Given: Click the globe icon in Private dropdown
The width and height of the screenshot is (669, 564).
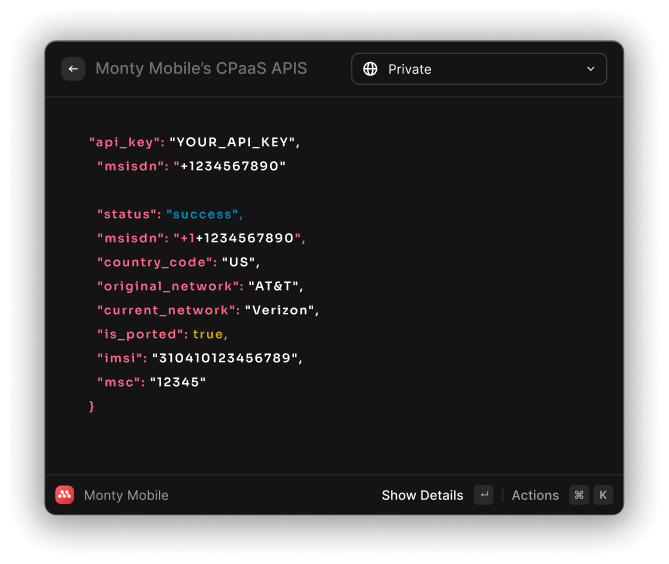Looking at the screenshot, I should pos(370,69).
